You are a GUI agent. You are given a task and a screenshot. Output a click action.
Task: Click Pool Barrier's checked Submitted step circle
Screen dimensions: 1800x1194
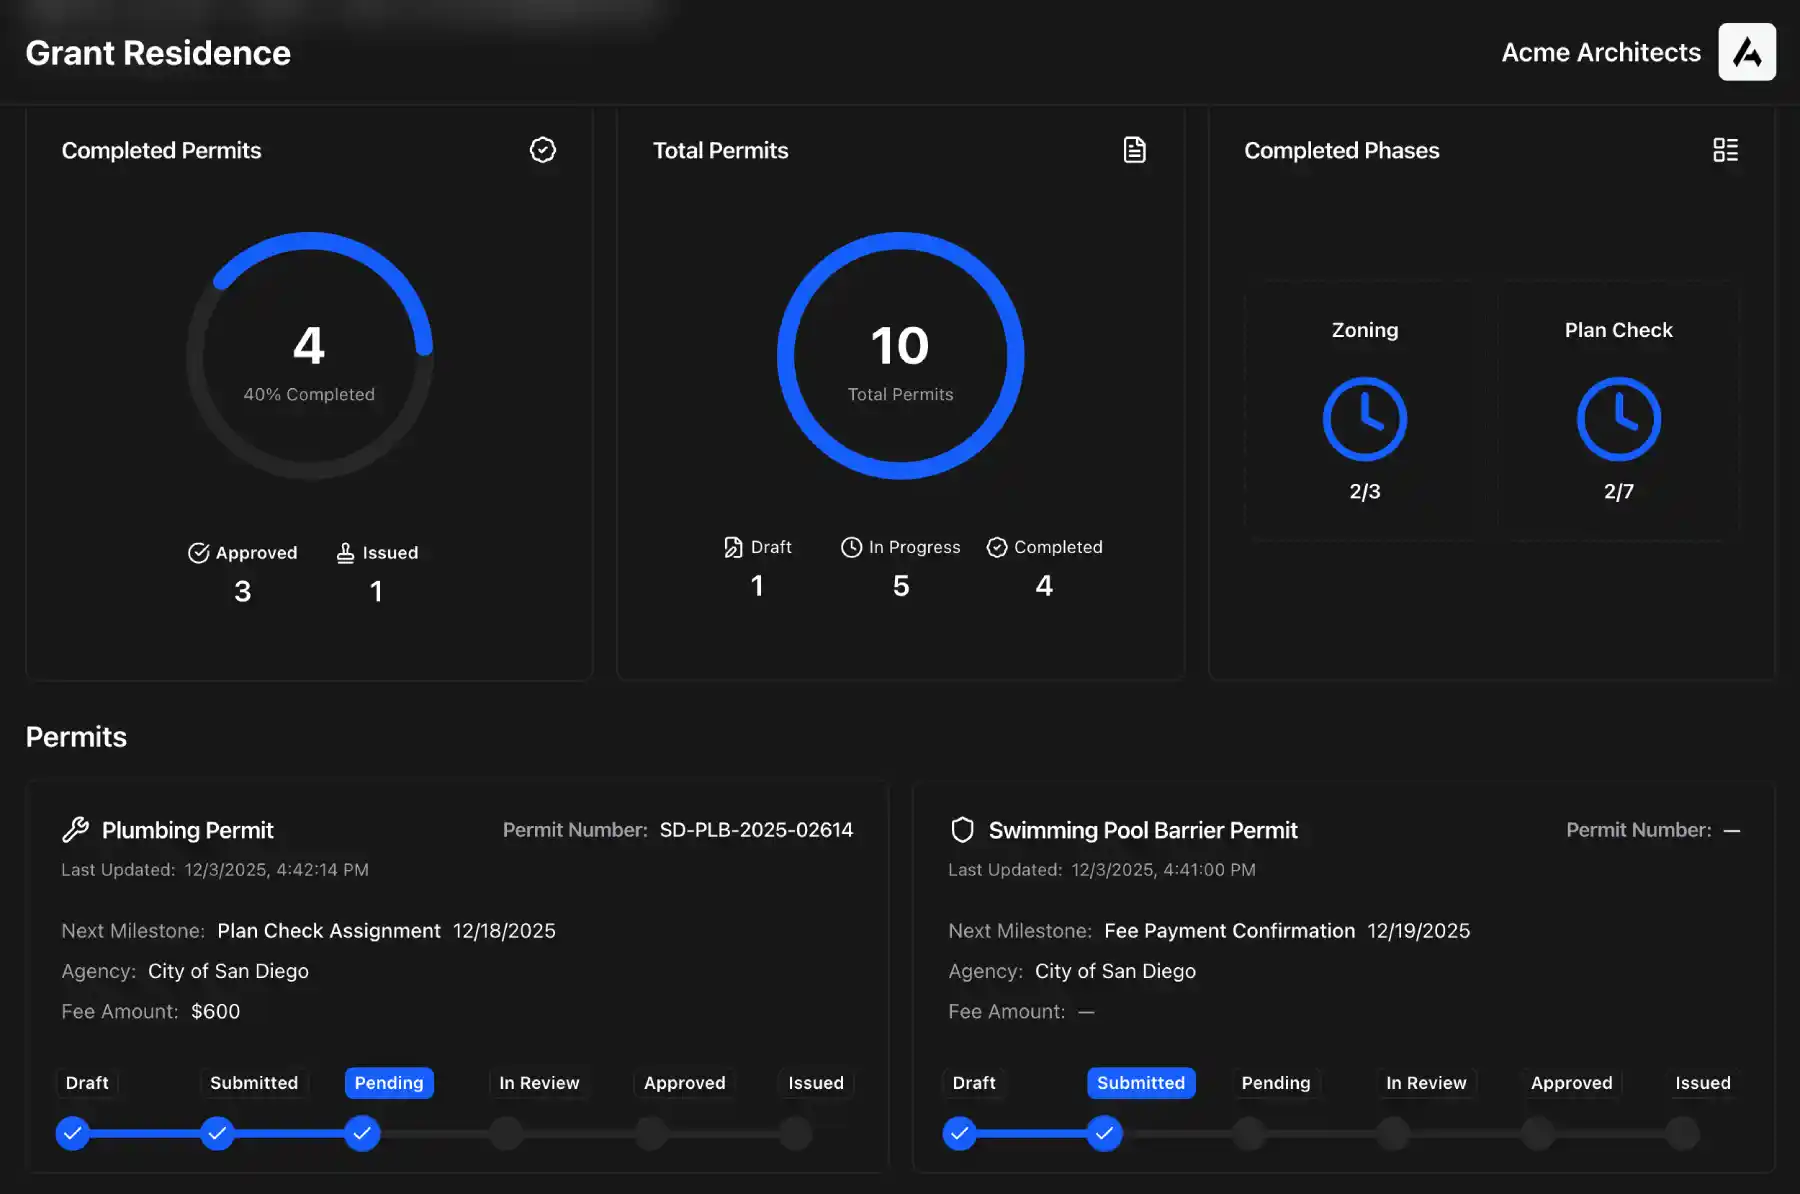1104,1133
